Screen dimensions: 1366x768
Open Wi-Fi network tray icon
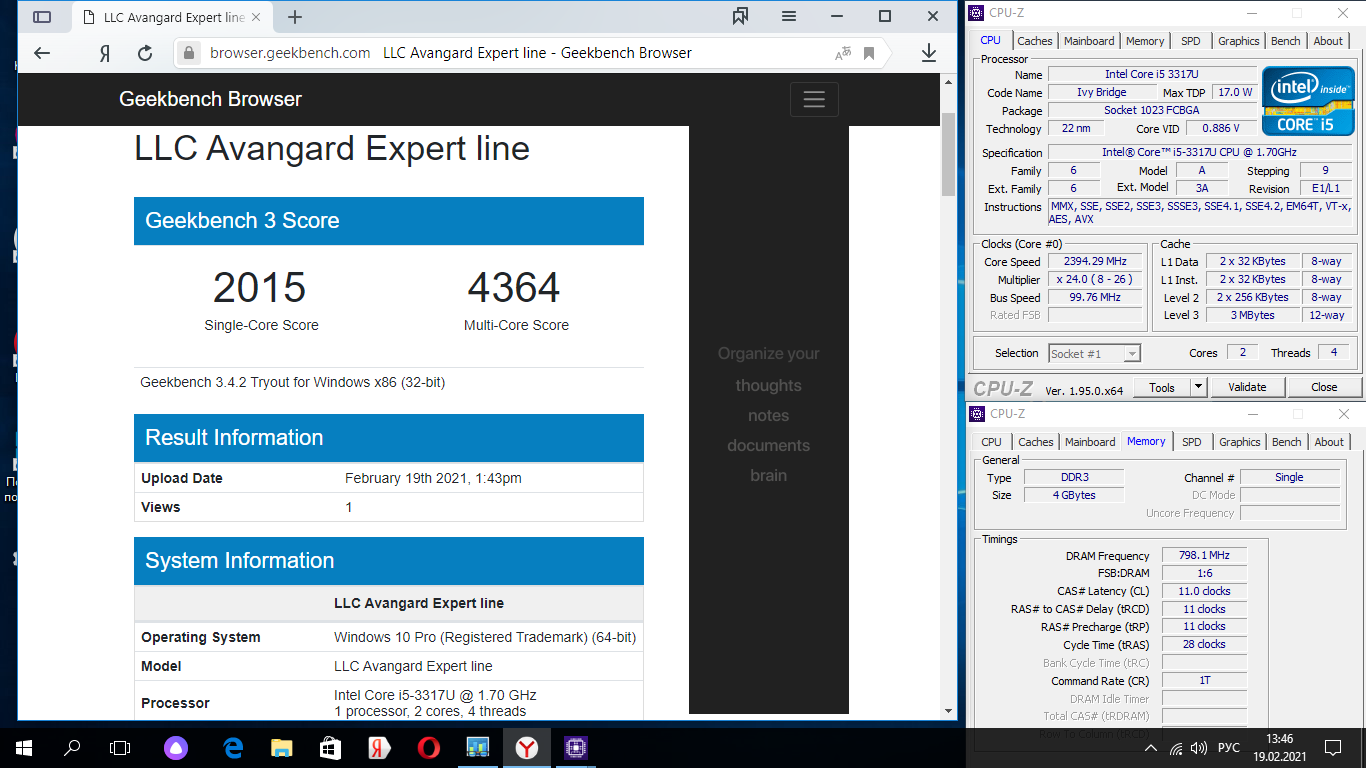pos(1176,748)
